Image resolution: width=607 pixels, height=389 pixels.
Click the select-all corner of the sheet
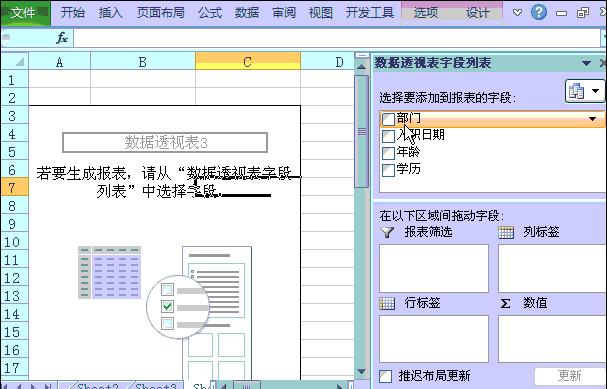15,61
